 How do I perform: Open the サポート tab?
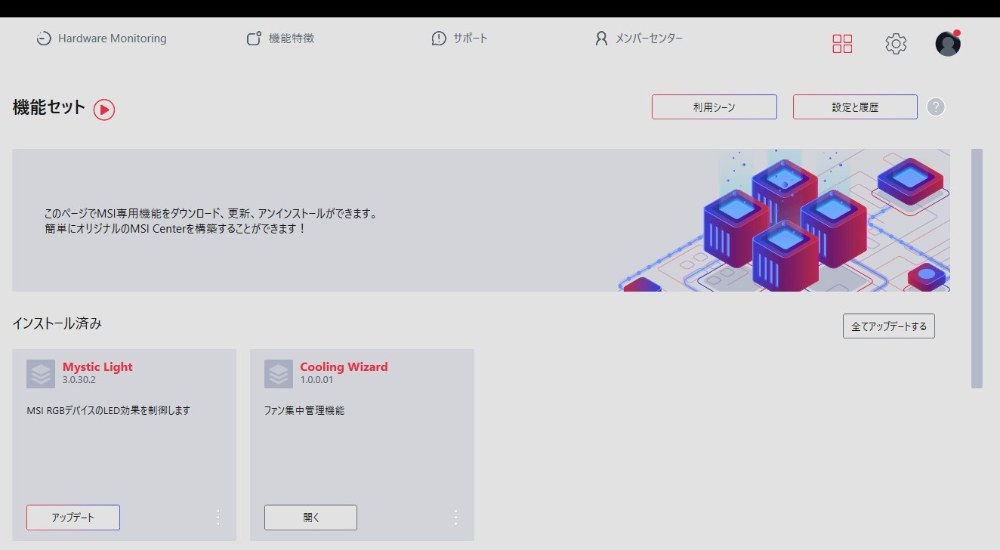tap(459, 38)
